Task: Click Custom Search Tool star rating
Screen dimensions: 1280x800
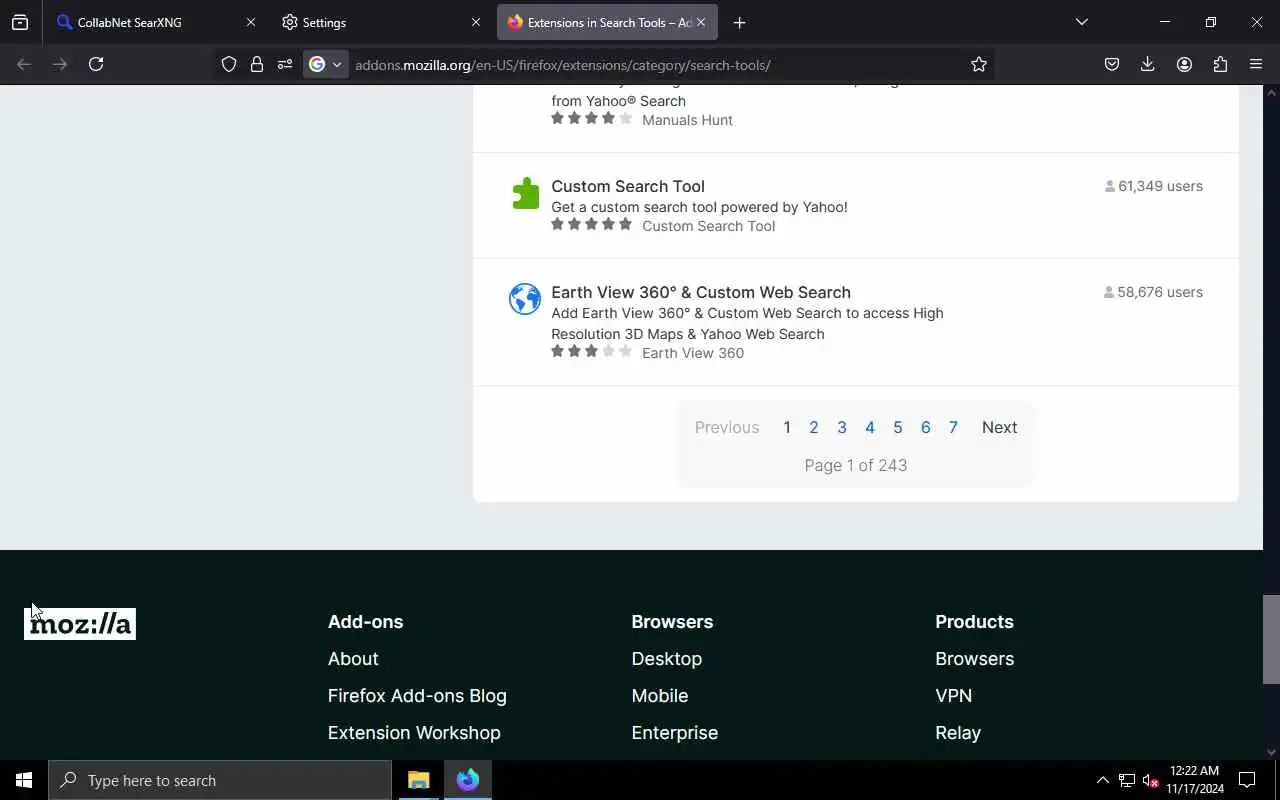Action: 592,224
